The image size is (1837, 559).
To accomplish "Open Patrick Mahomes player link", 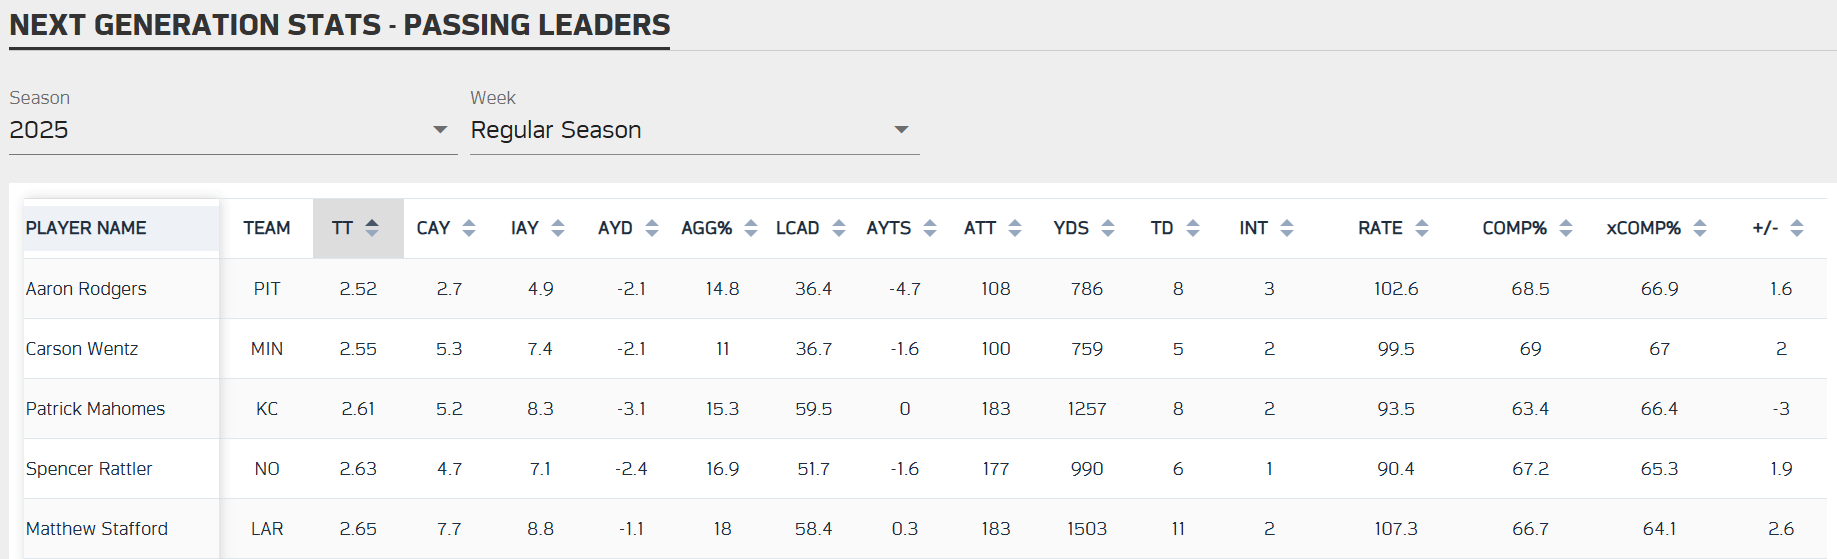I will 95,409.
